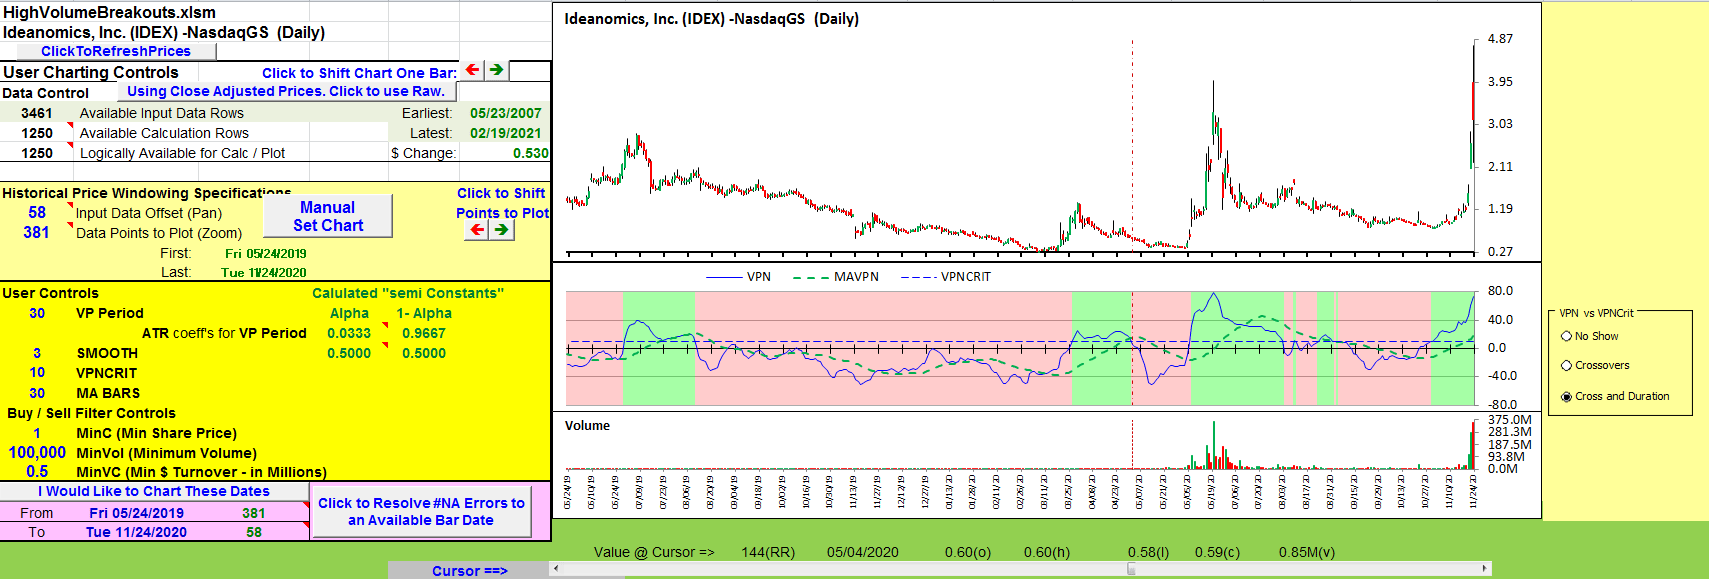Screen dimensions: 1709x579
Task: Click green right arrow for Shift Chart One Bar
Action: (496, 70)
